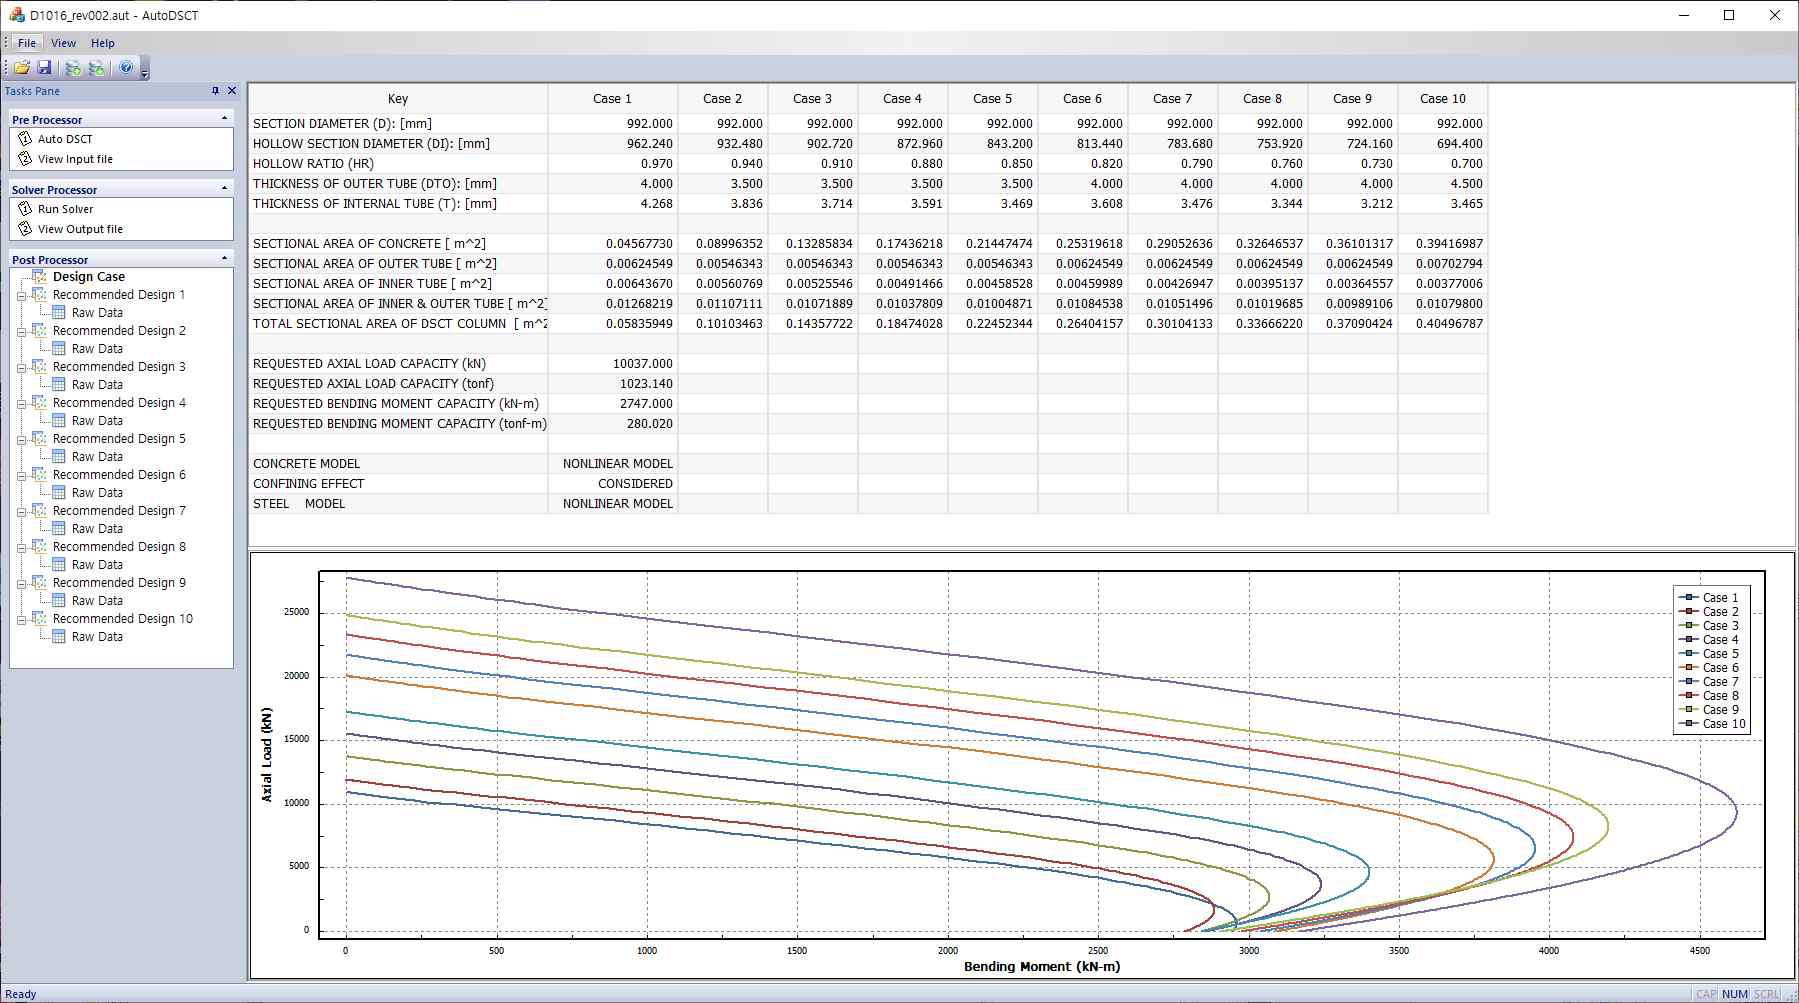
Task: Select Recommended Design 10 in tree
Action: coord(123,619)
